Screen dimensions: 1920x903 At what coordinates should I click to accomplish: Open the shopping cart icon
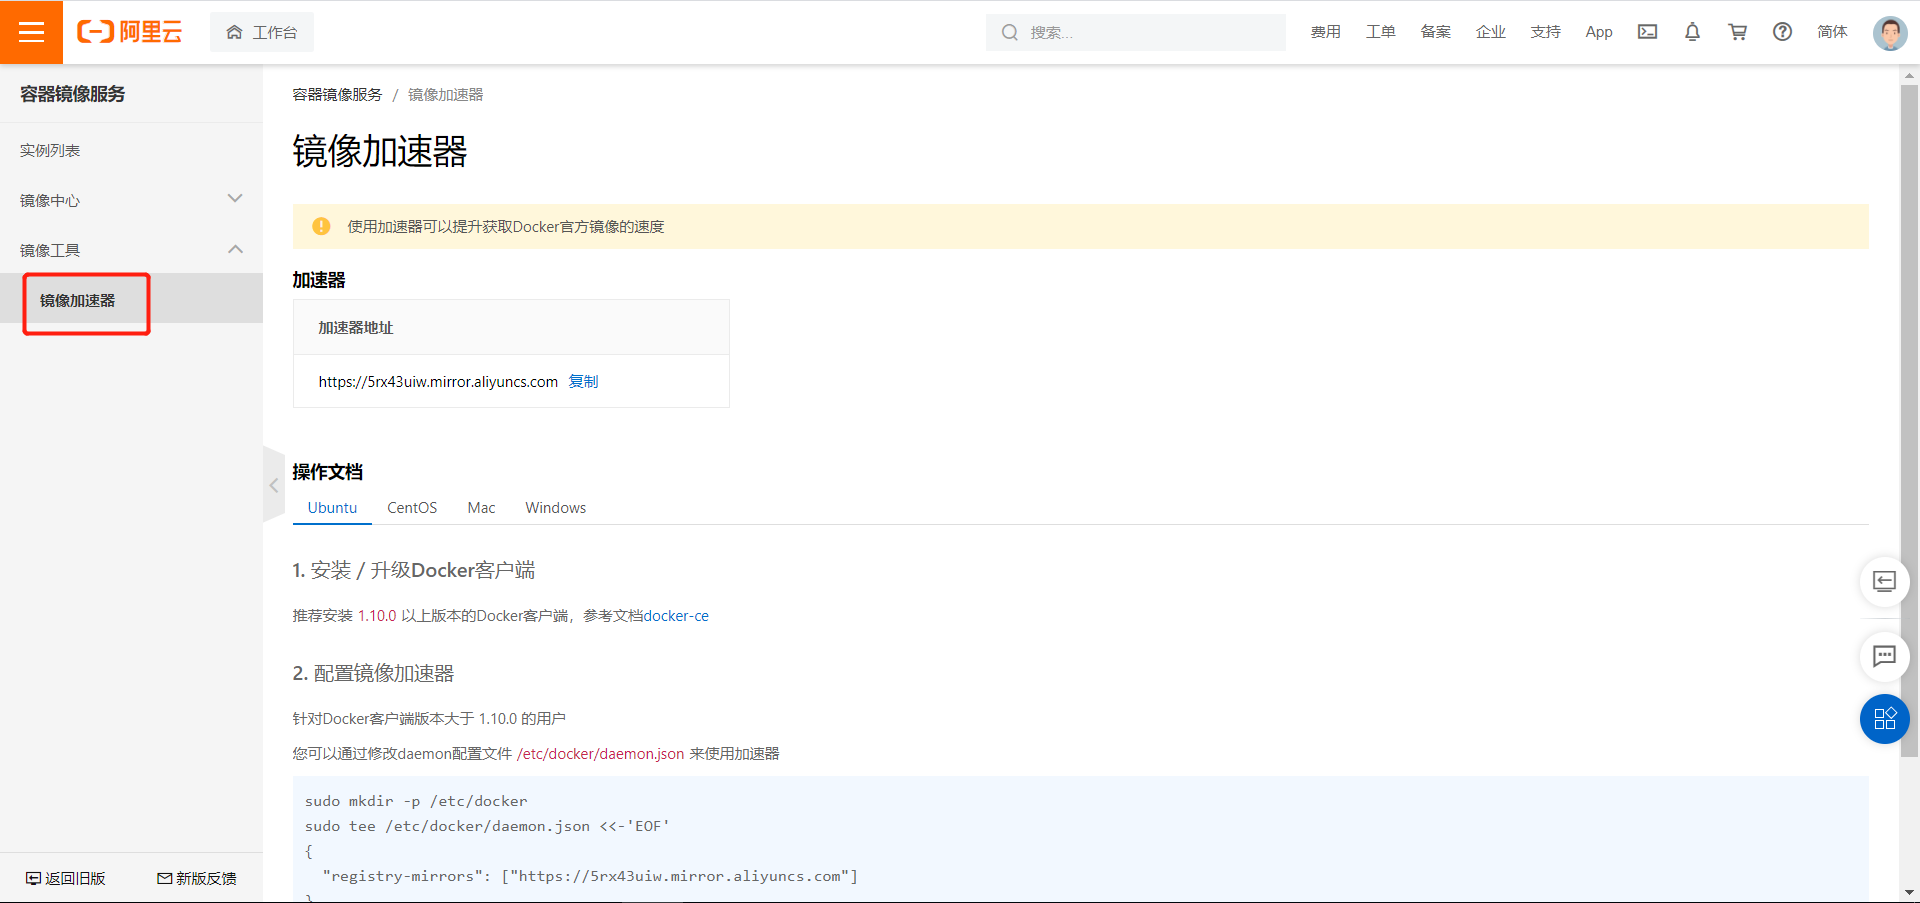coord(1737,32)
